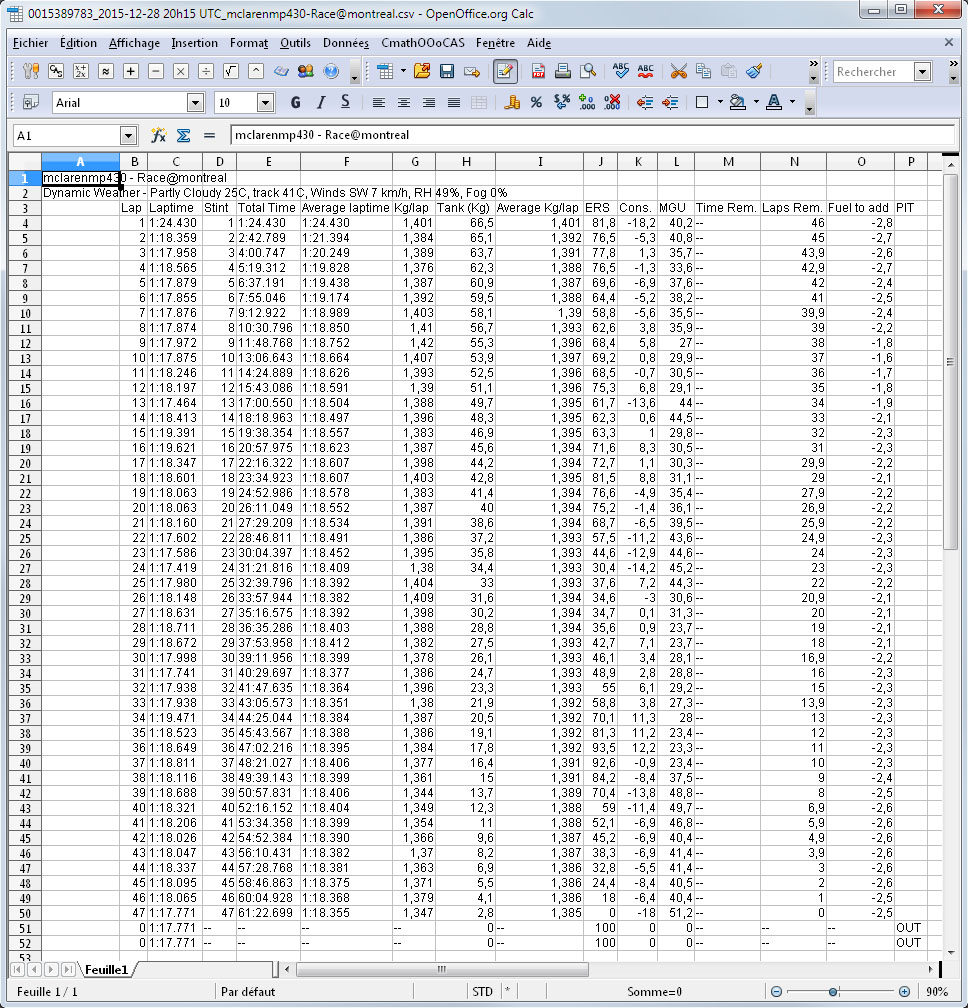Zoom in with the plus button
This screenshot has width=968, height=1008.
[904, 991]
